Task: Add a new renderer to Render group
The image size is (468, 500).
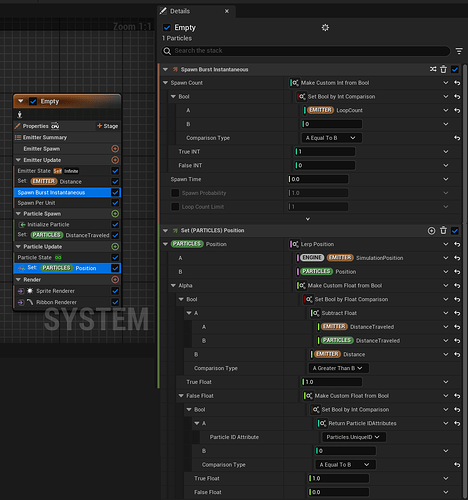Action: point(115,280)
